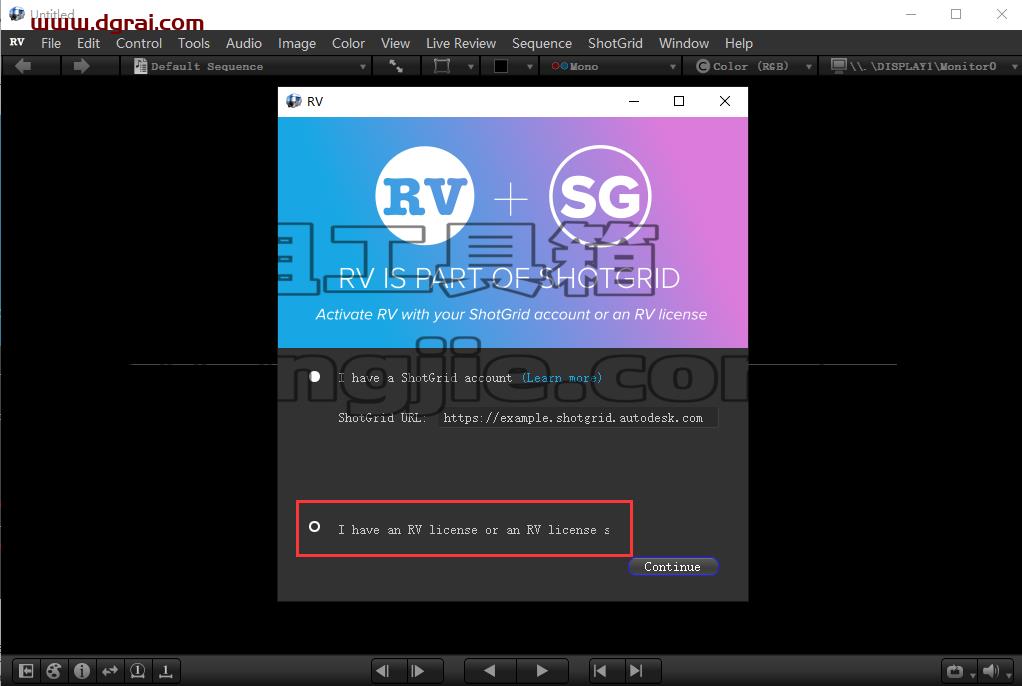The height and width of the screenshot is (686, 1022).
Task: Open the Default Sequence dropdown
Action: pos(250,66)
